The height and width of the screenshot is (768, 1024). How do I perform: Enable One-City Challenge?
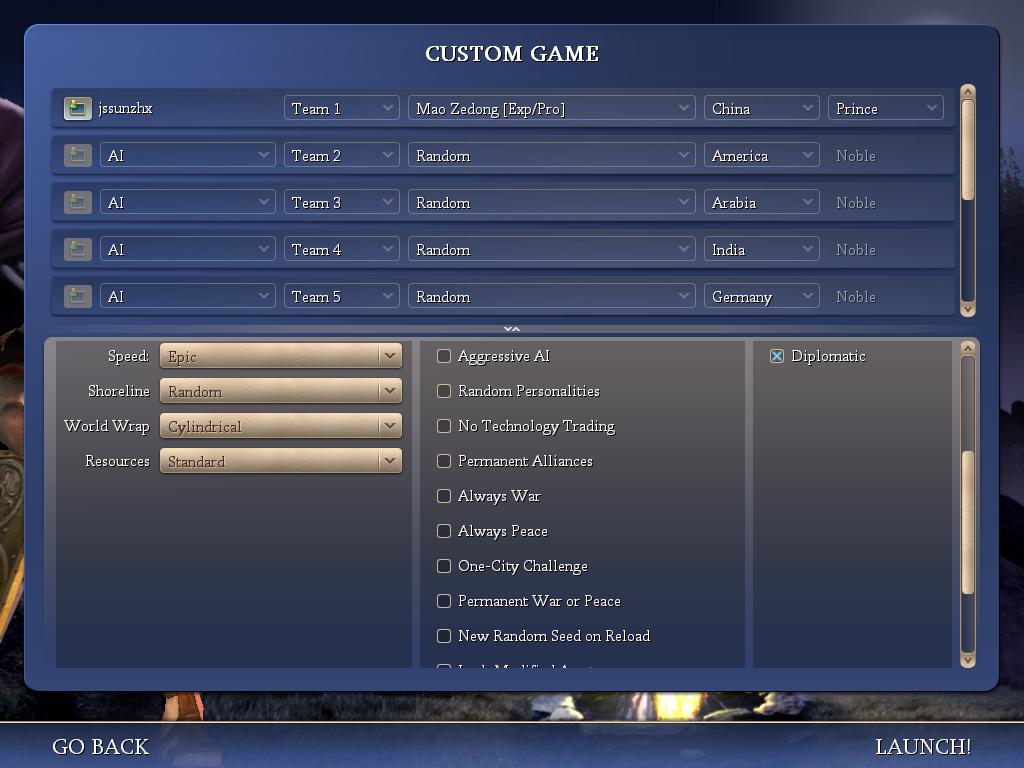[444, 566]
